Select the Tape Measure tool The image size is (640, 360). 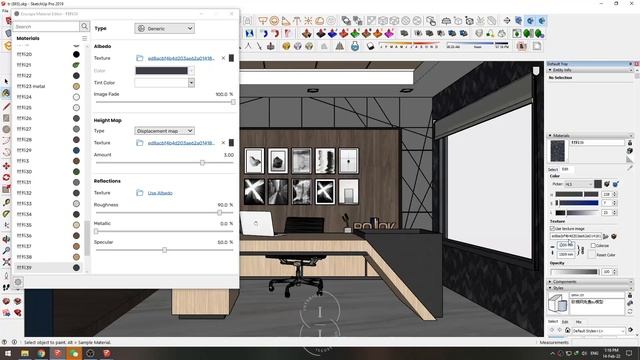(x=6, y=202)
